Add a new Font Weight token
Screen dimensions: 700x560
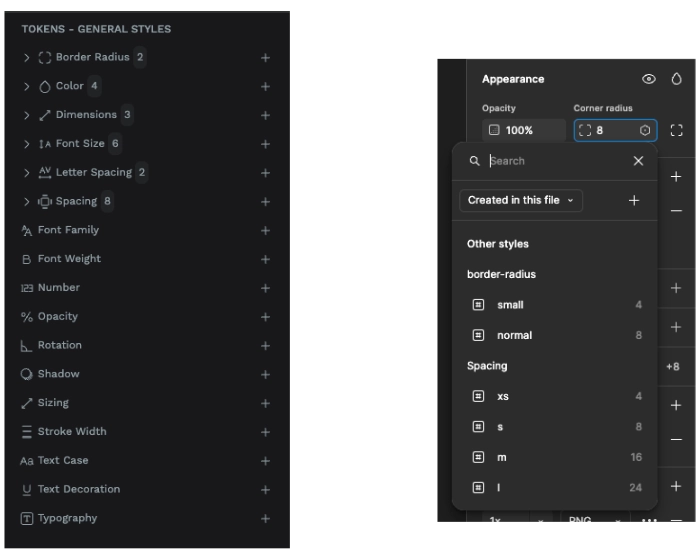click(265, 259)
